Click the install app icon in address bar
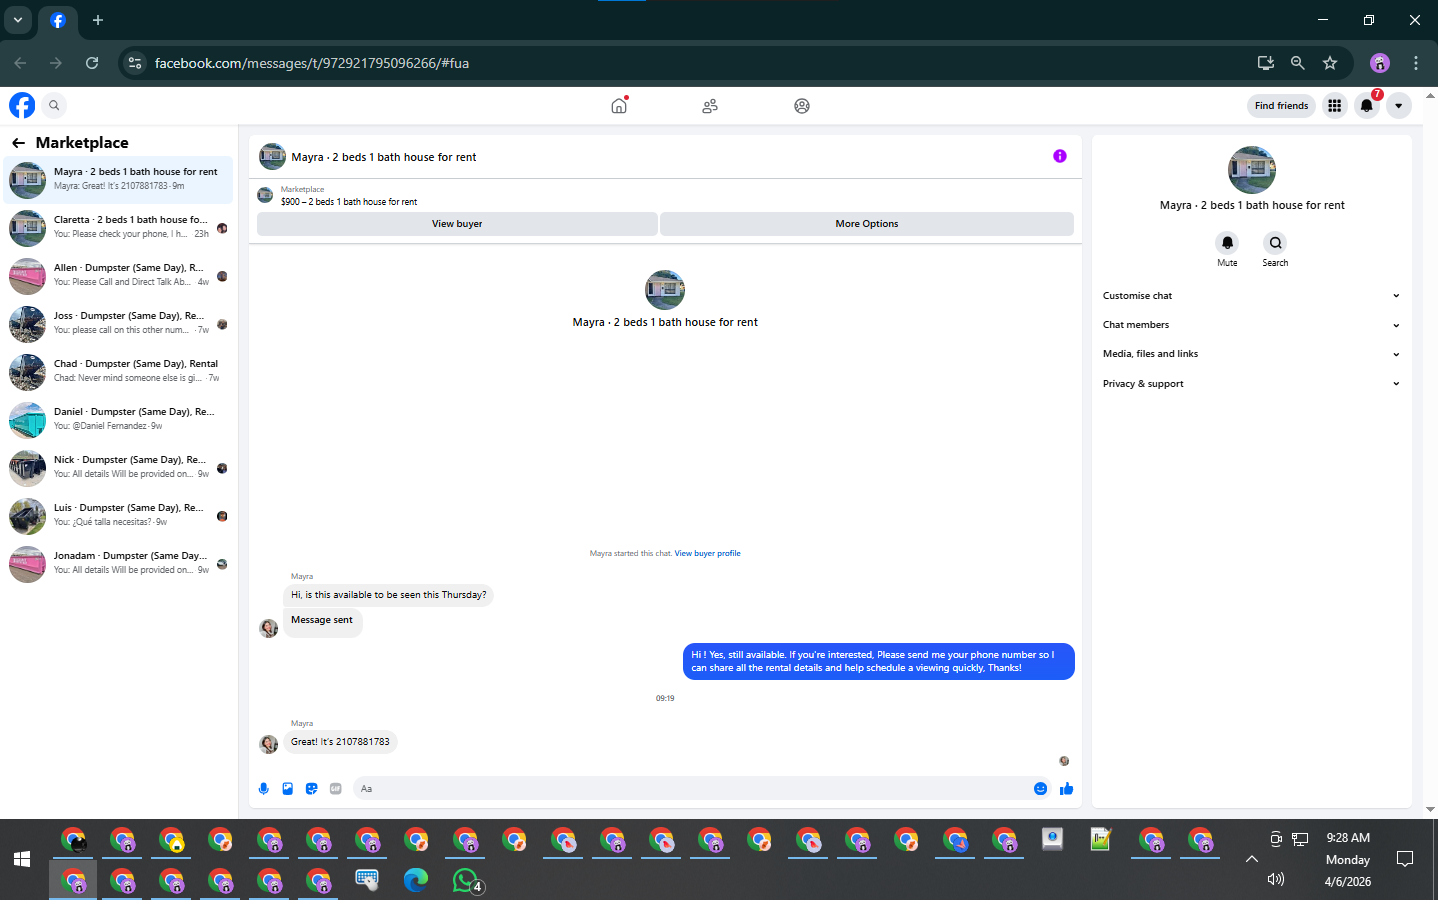This screenshot has height=900, width=1438. pos(1266,63)
